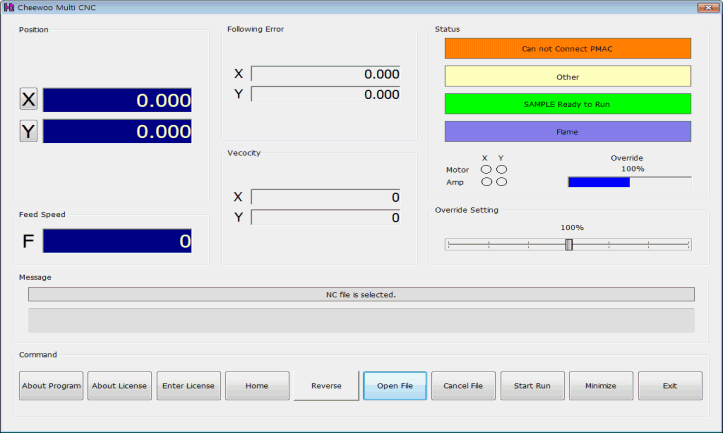Click the Velocity Y field
This screenshot has width=723, height=433.
click(326, 218)
